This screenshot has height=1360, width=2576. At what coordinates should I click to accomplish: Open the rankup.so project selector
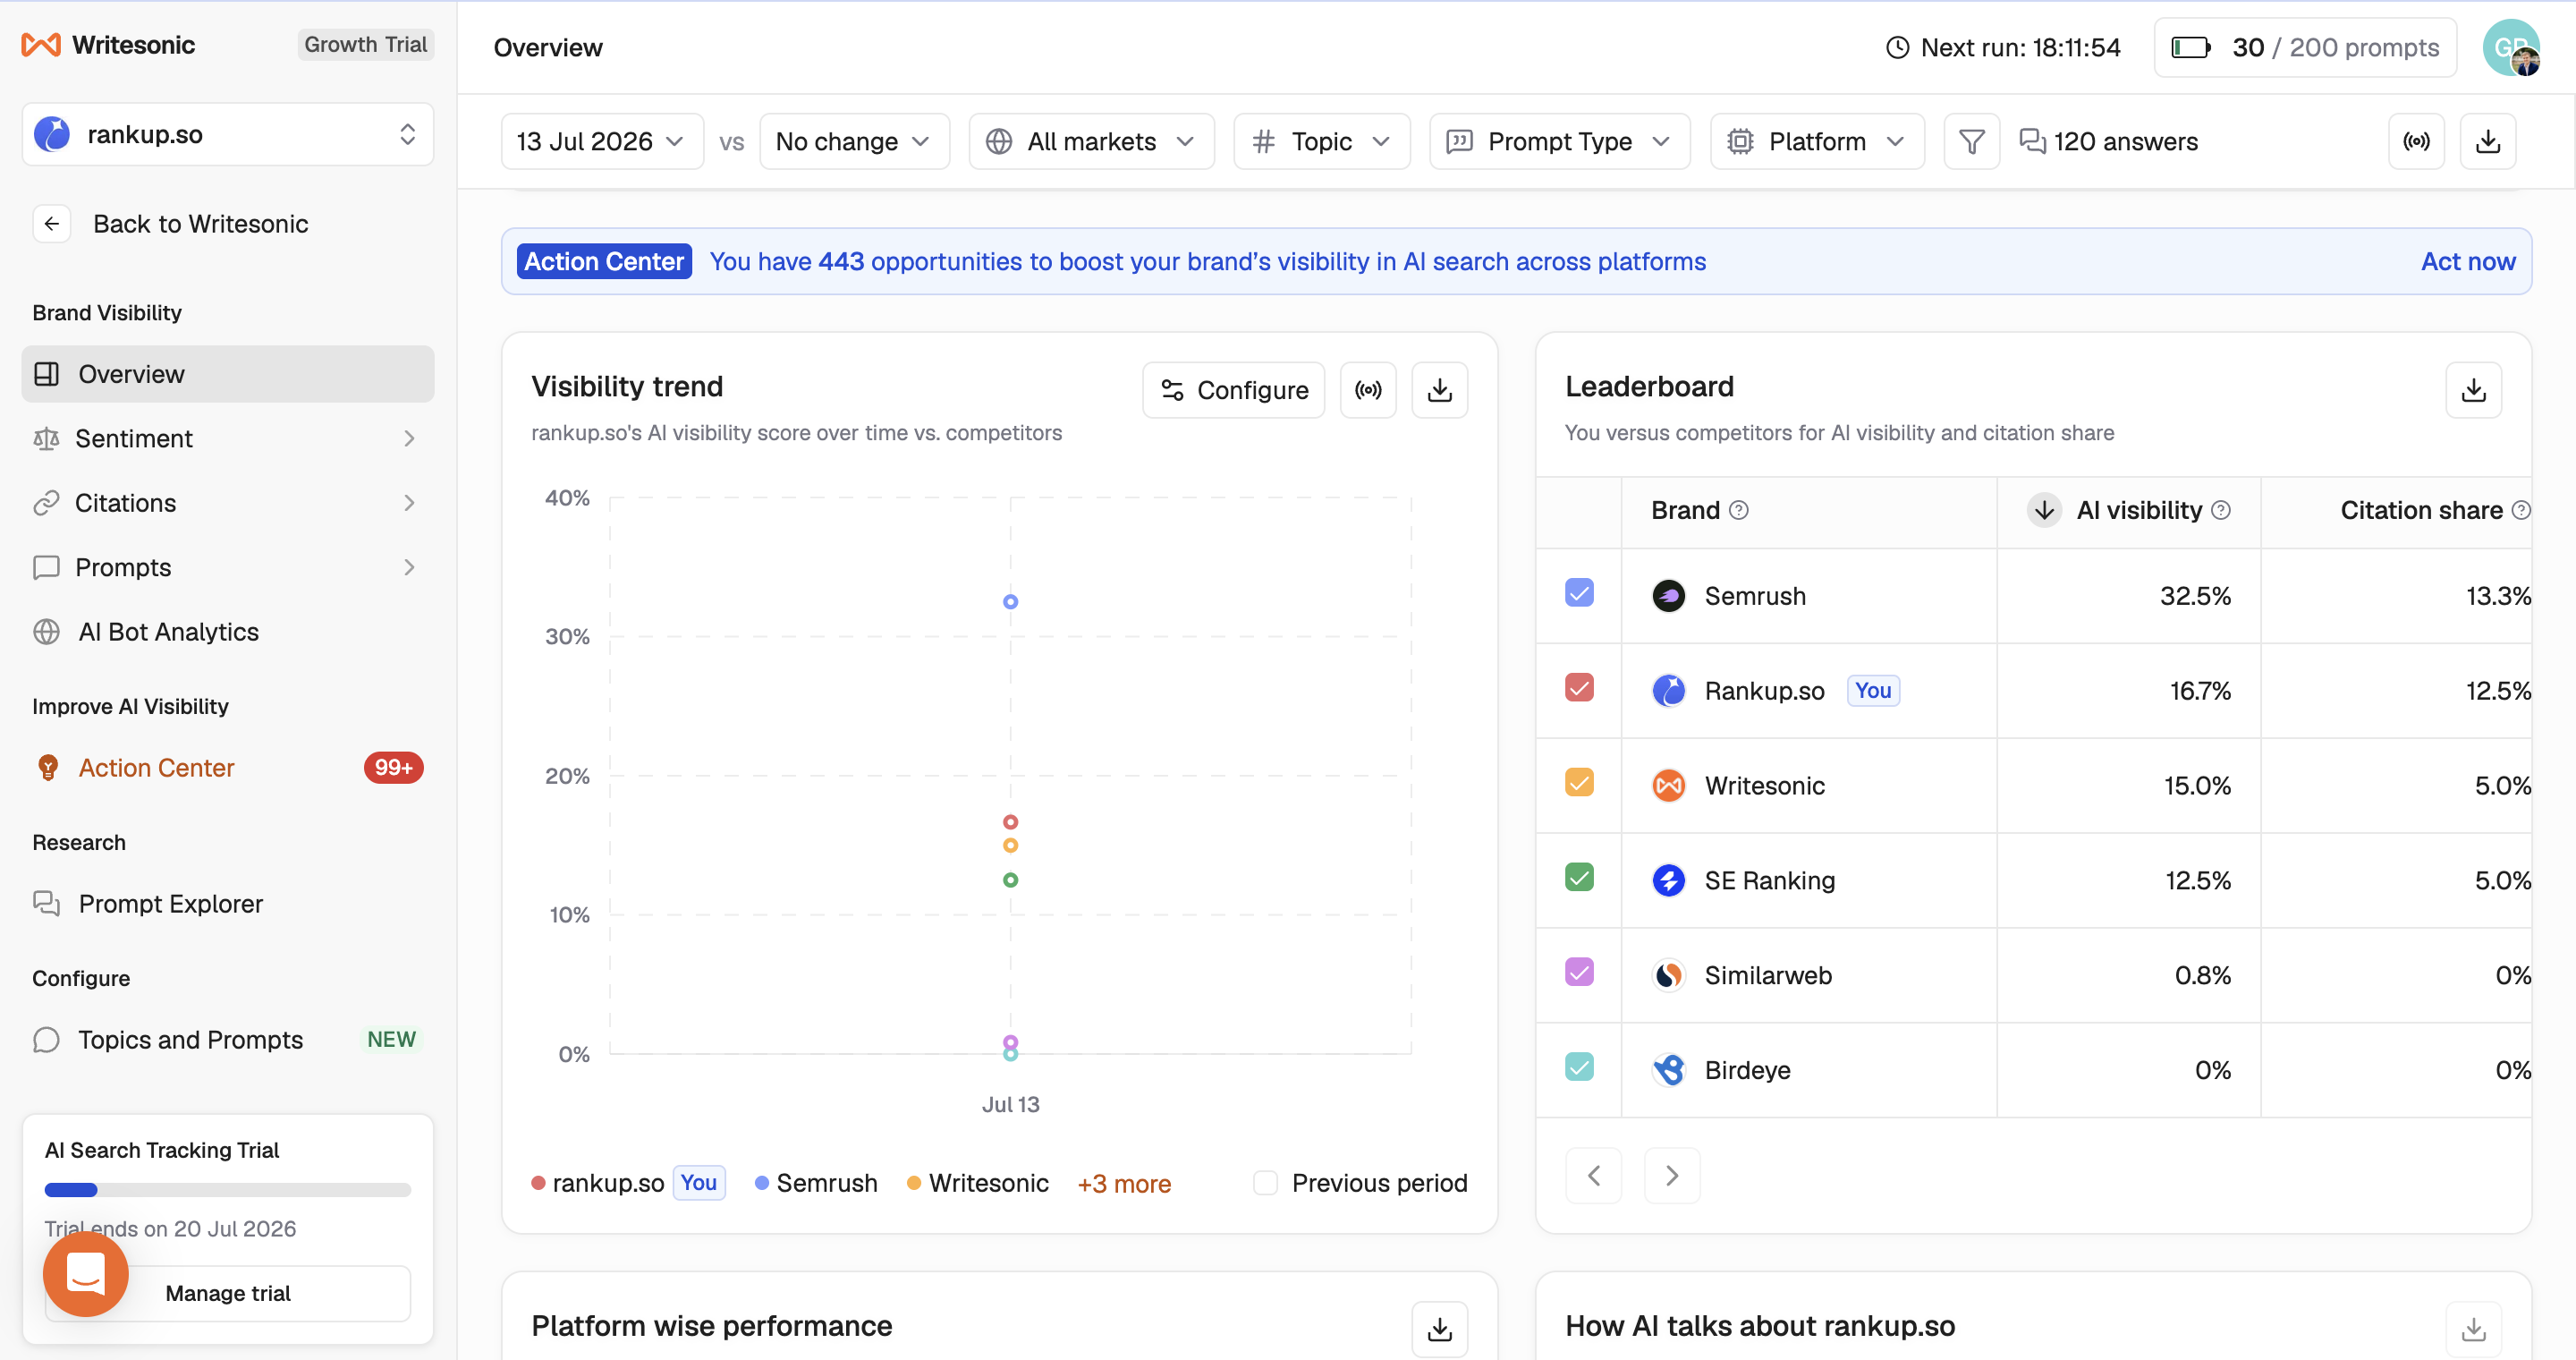228,134
